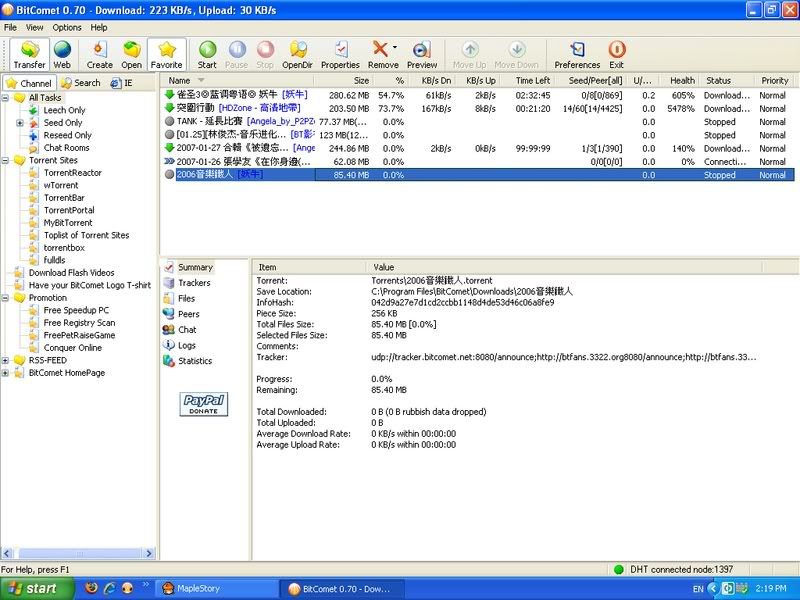The height and width of the screenshot is (600, 800).
Task: Collapse the Torrent Sites folder
Action: click(6, 160)
